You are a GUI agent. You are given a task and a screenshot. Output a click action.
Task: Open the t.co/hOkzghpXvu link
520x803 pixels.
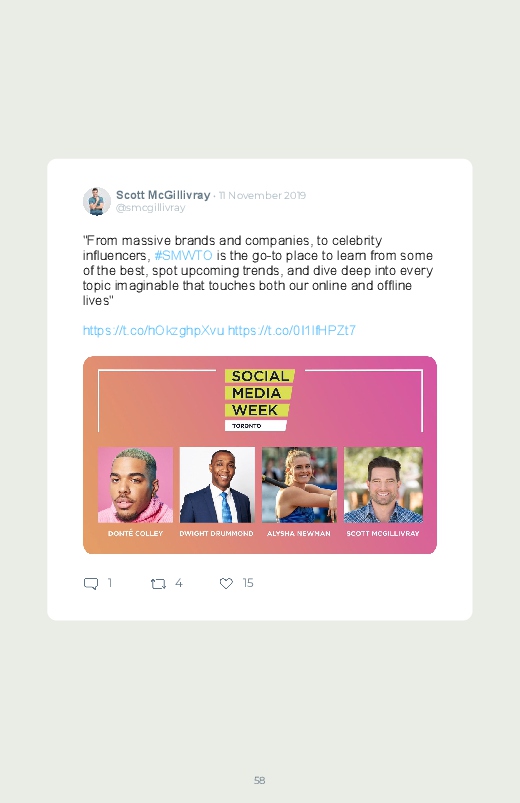(x=154, y=330)
